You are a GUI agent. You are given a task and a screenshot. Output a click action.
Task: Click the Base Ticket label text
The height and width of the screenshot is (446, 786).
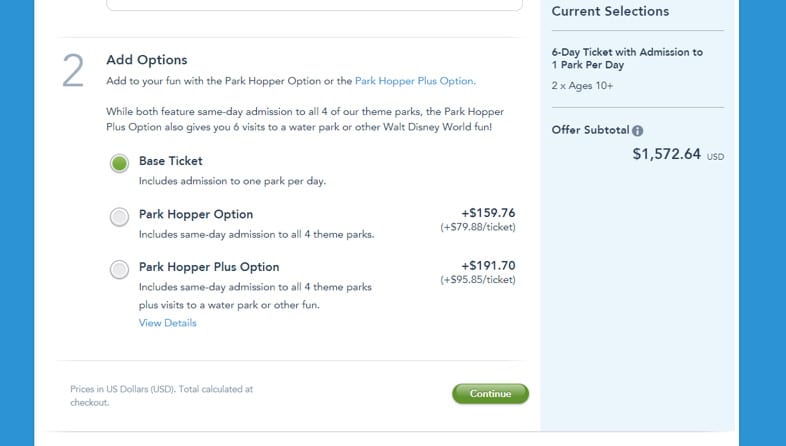(171, 161)
